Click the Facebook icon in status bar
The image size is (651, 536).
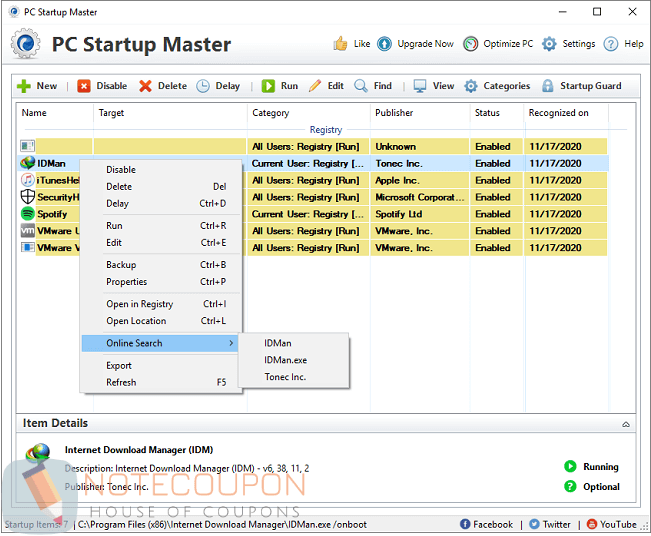coord(465,524)
